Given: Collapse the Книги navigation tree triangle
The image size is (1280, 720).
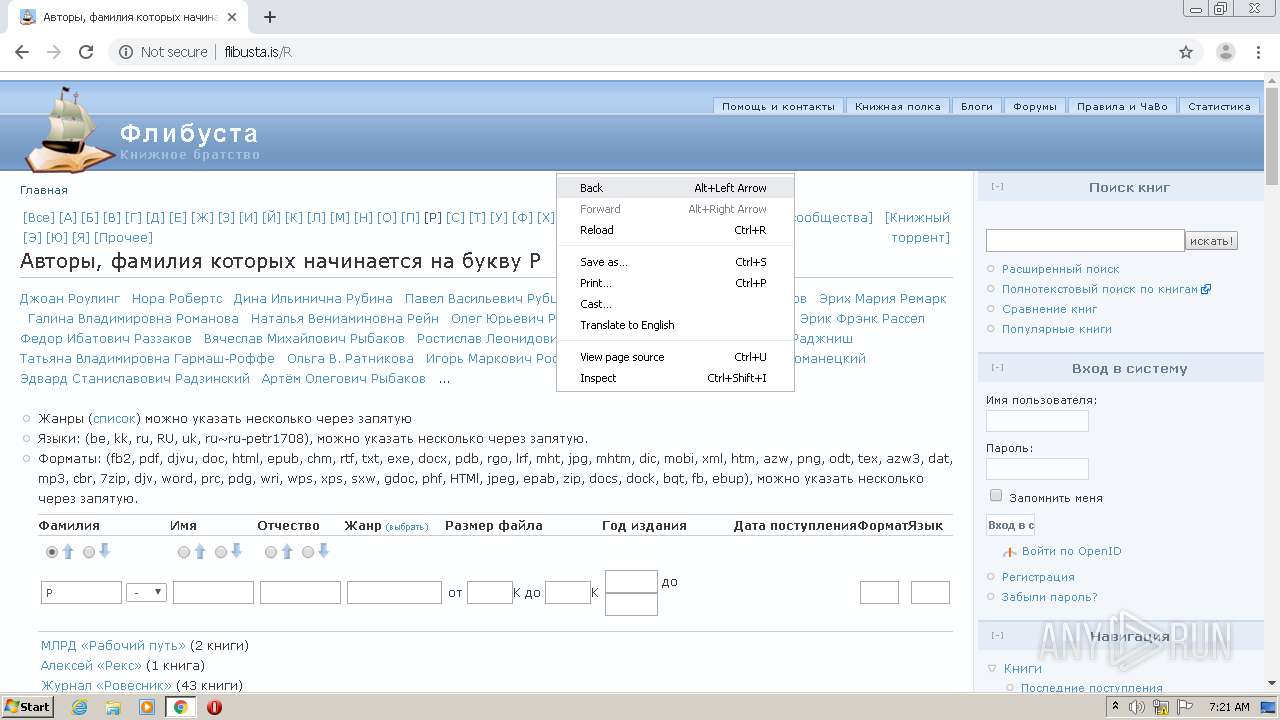Looking at the screenshot, I should point(992,669).
